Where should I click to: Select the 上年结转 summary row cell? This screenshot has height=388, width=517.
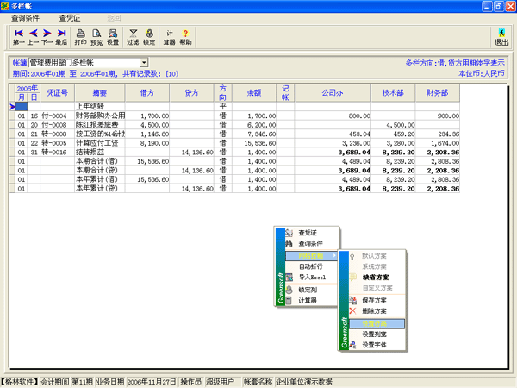pos(100,106)
